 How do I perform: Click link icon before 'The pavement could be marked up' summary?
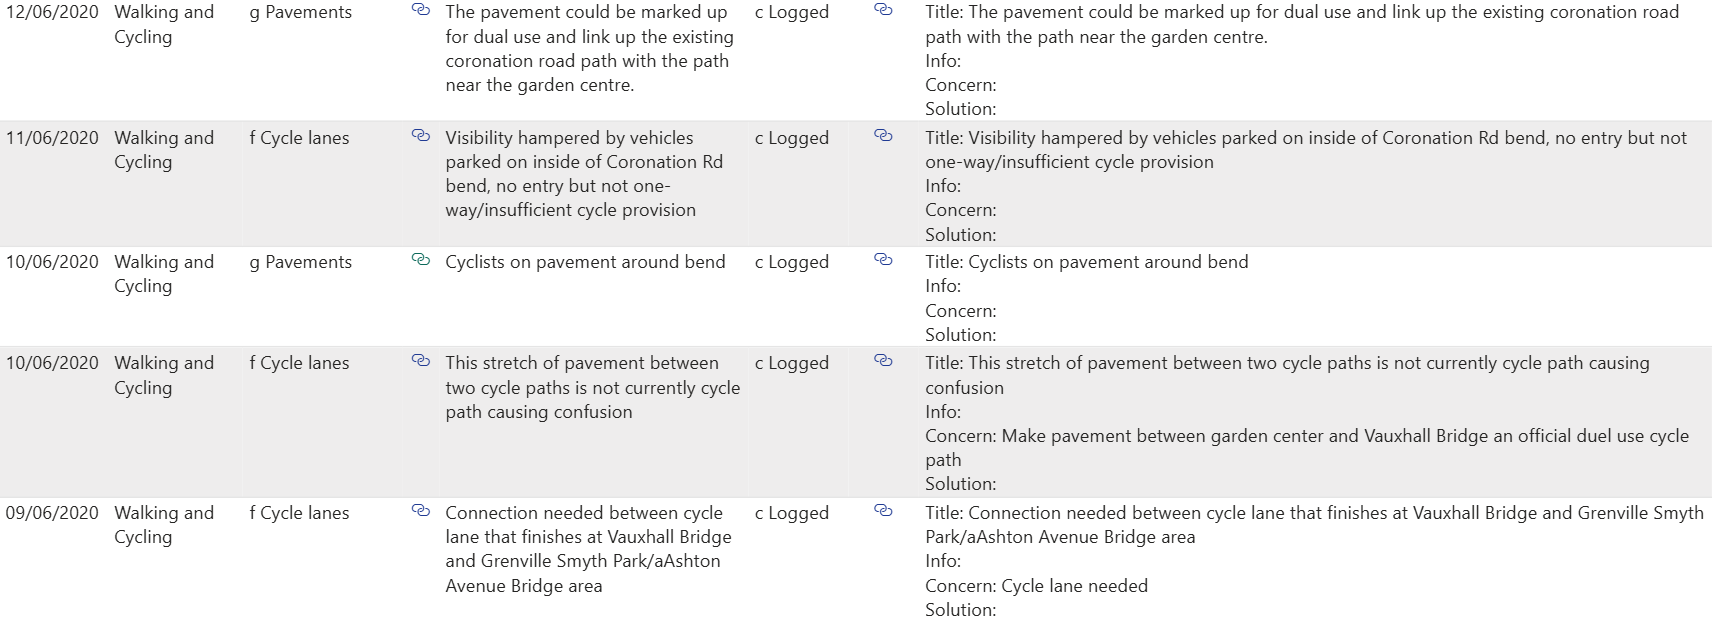tap(421, 10)
